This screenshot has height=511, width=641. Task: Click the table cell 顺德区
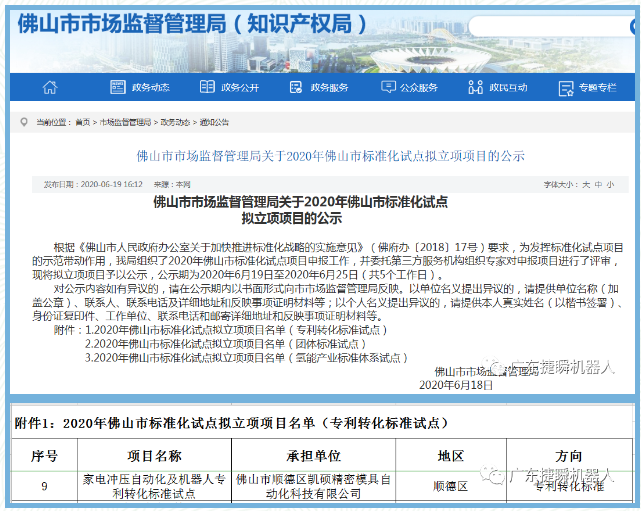pos(450,486)
